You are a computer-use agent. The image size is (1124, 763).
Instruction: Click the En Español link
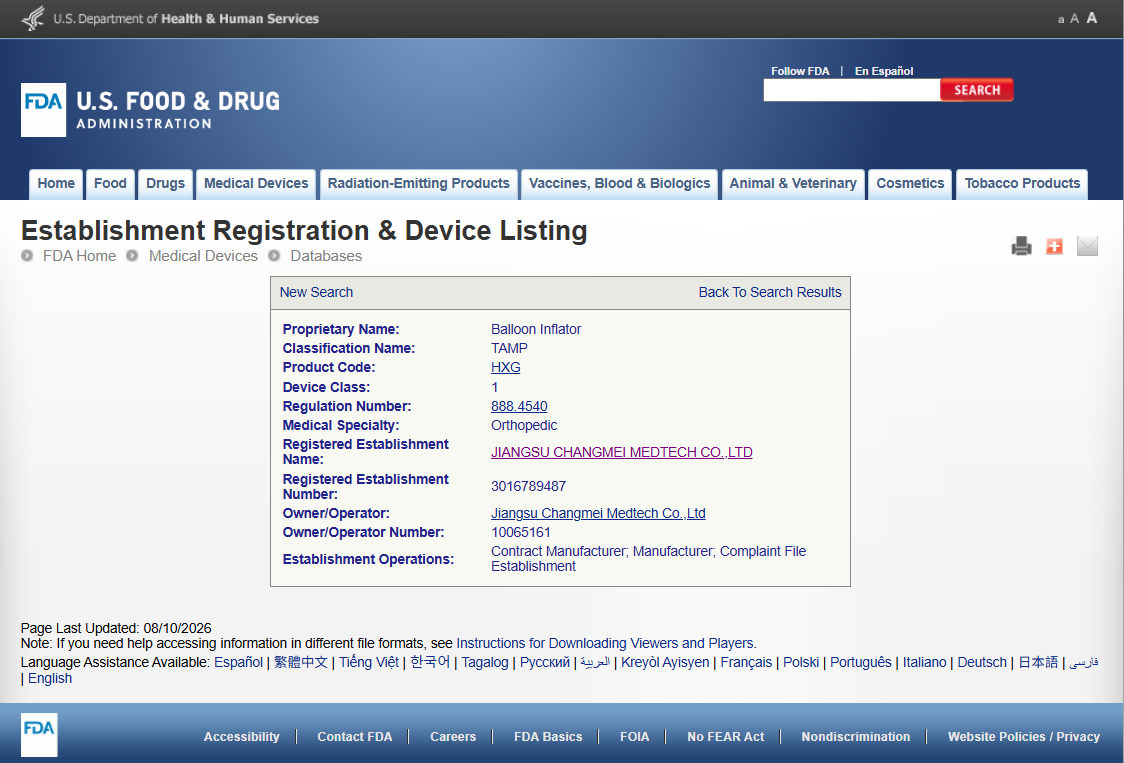point(884,71)
